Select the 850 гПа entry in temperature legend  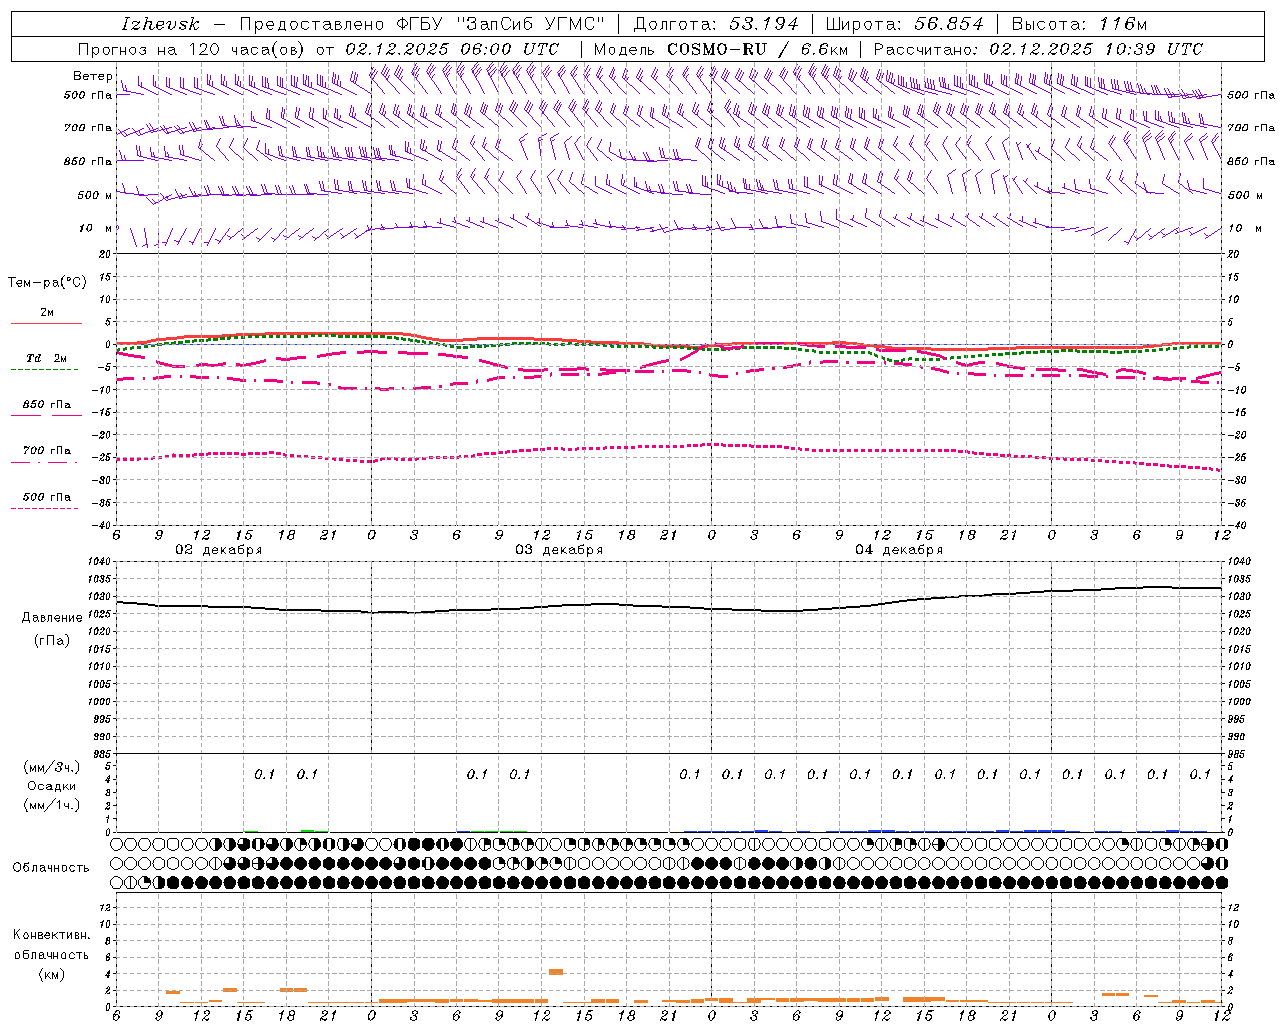pyautogui.click(x=46, y=404)
